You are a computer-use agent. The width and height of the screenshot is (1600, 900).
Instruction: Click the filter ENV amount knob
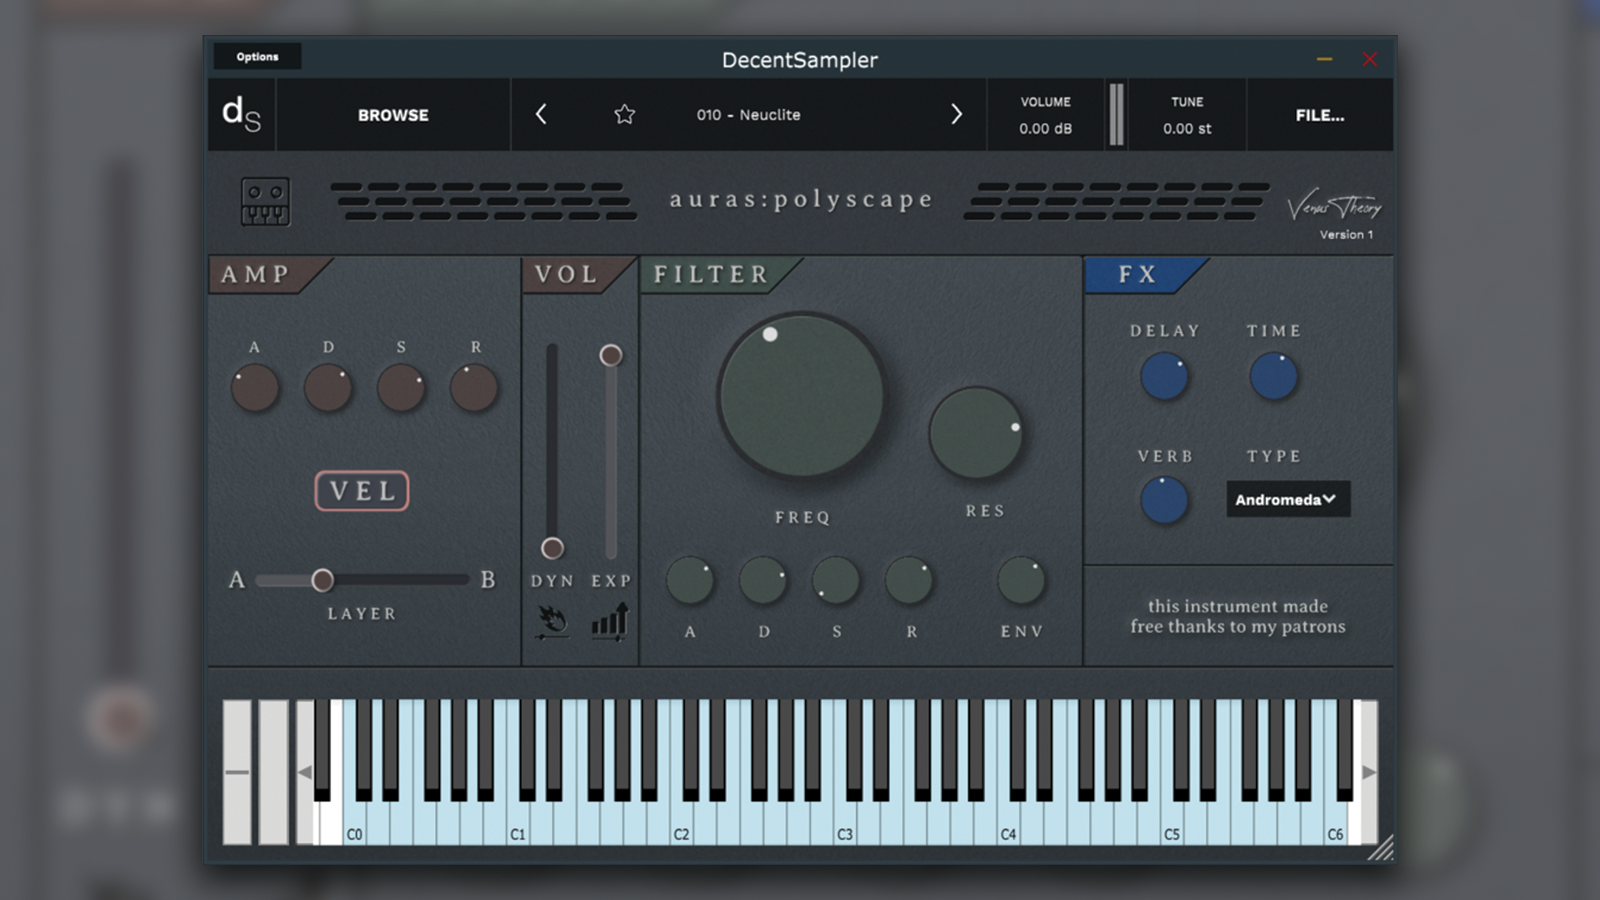[1021, 581]
